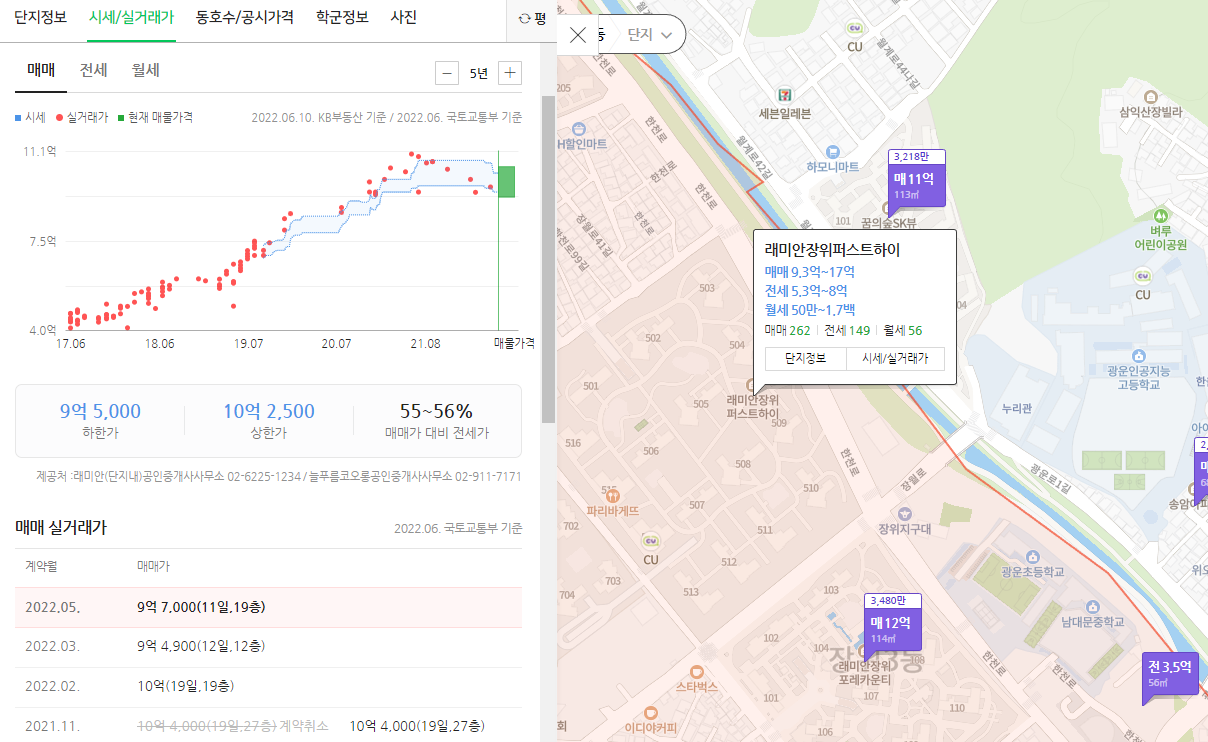Click the 장위지구대 label on map
The image size is (1208, 742).
click(904, 528)
